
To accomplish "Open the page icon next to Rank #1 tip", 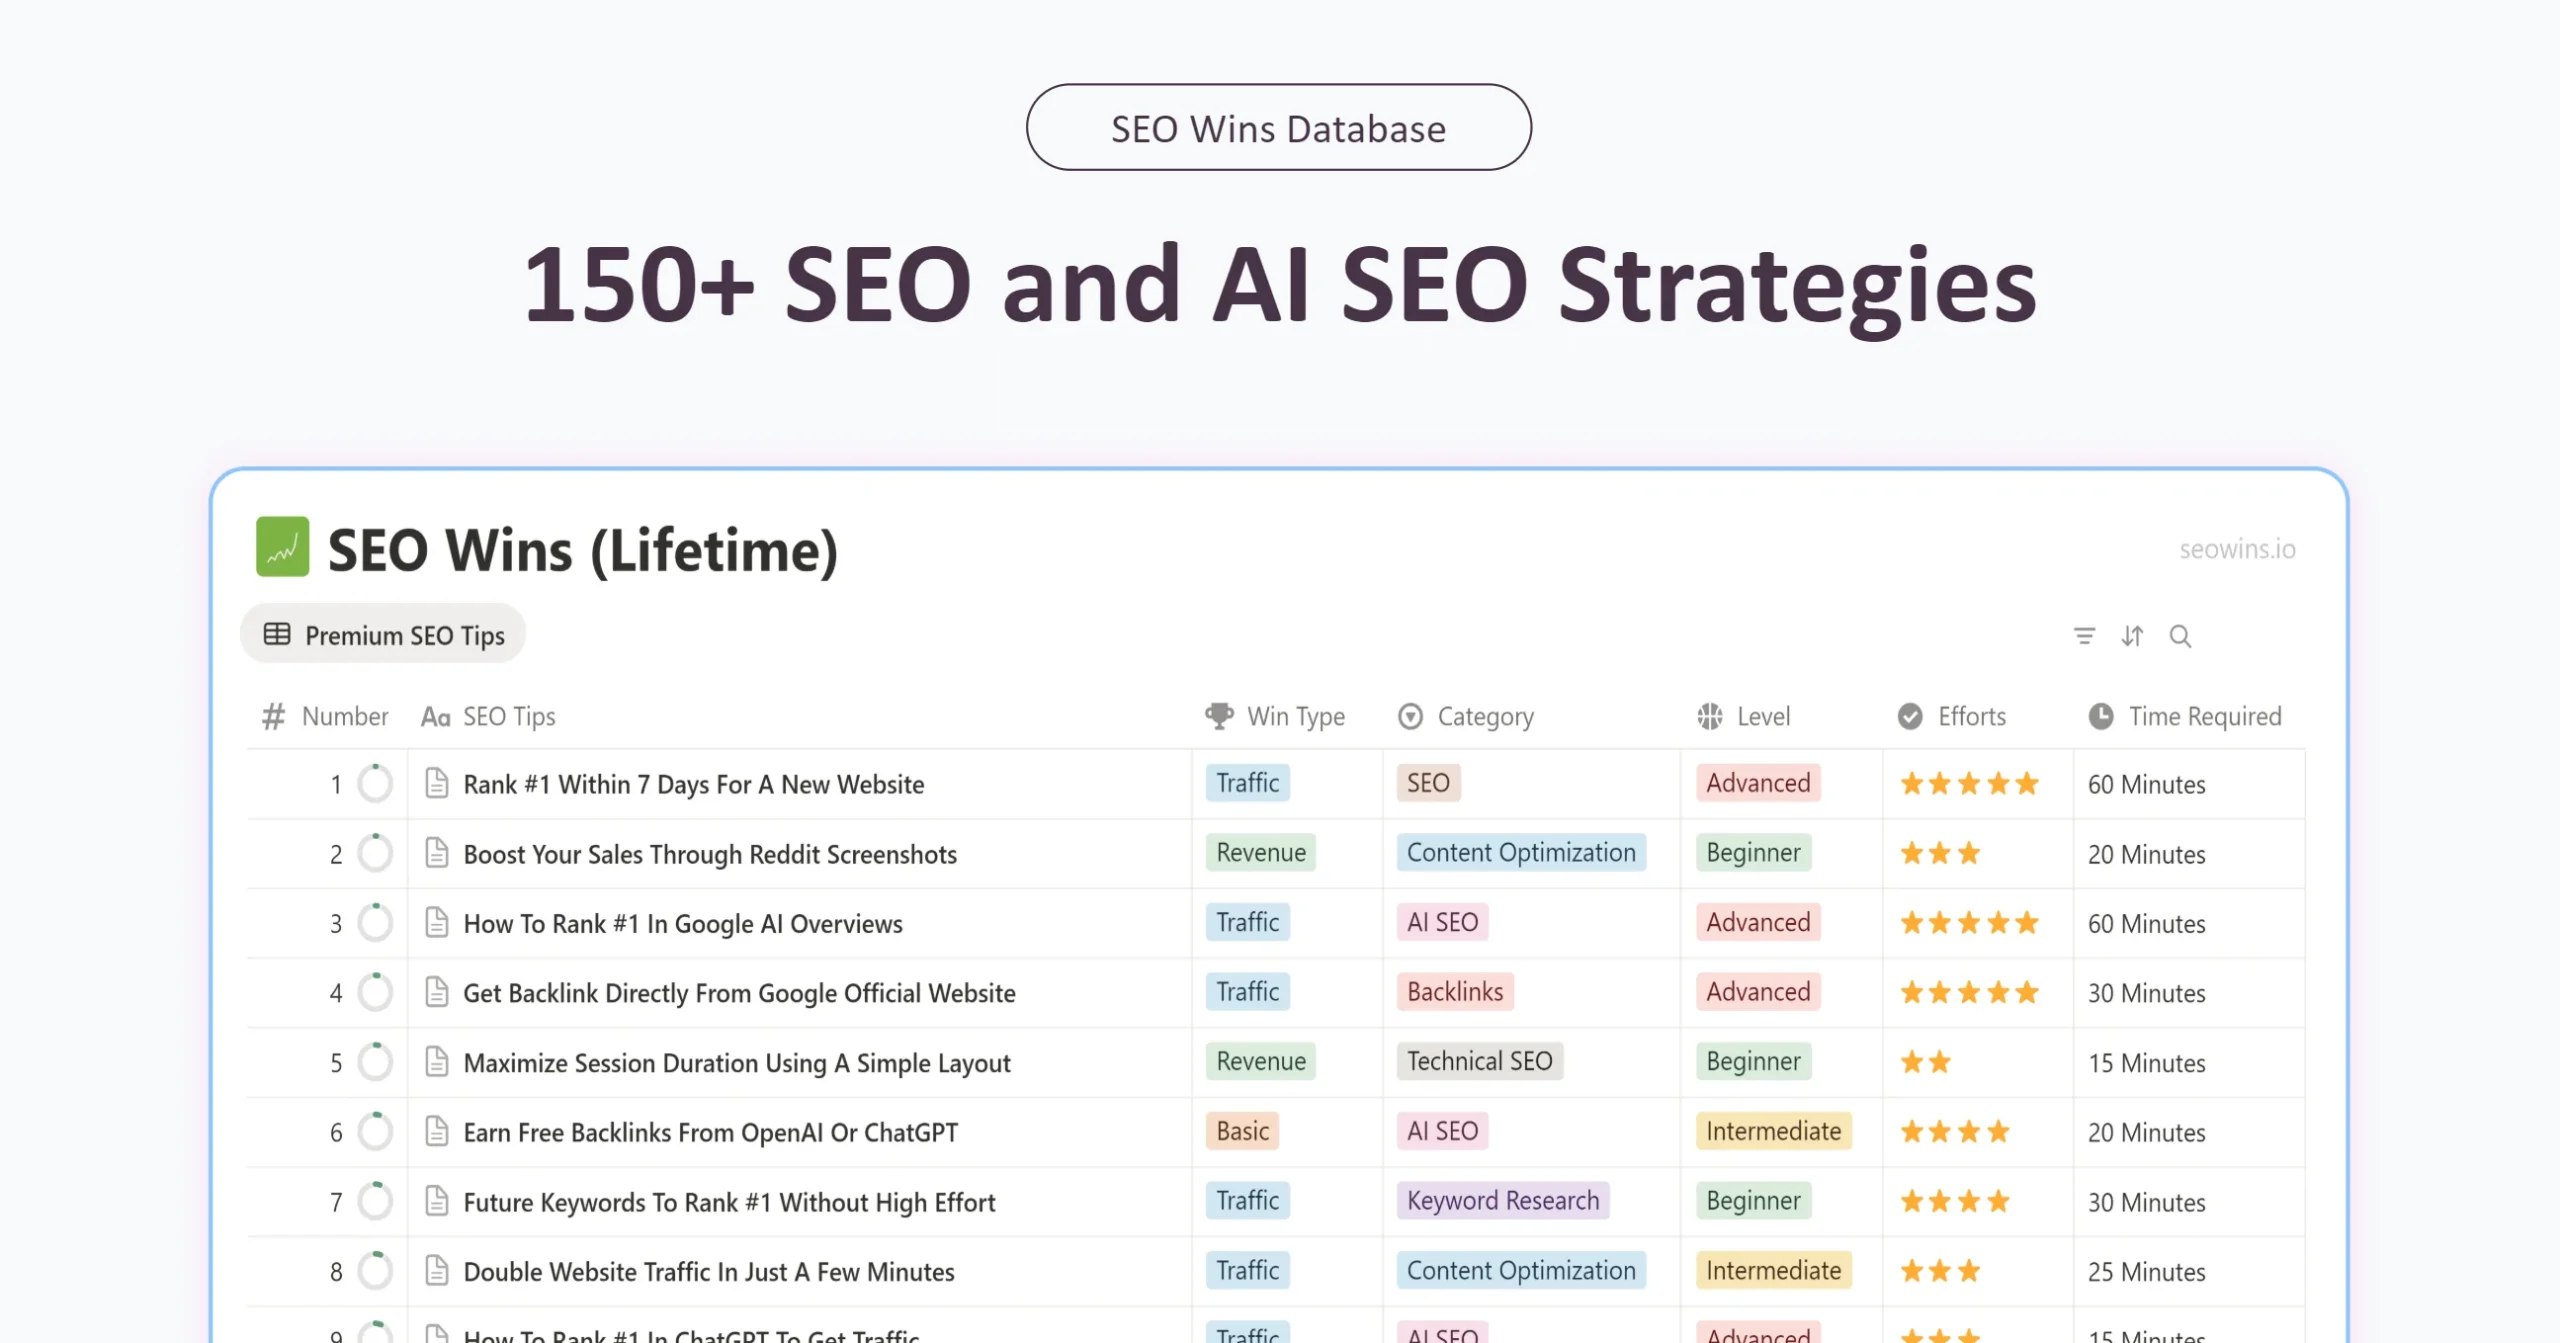I will pos(436,784).
